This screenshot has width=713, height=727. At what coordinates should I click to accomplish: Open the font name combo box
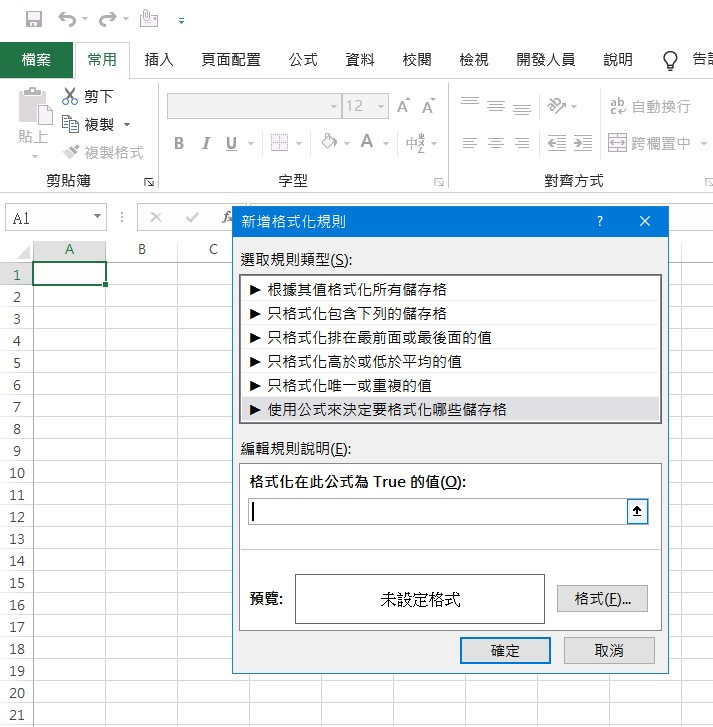tap(254, 106)
